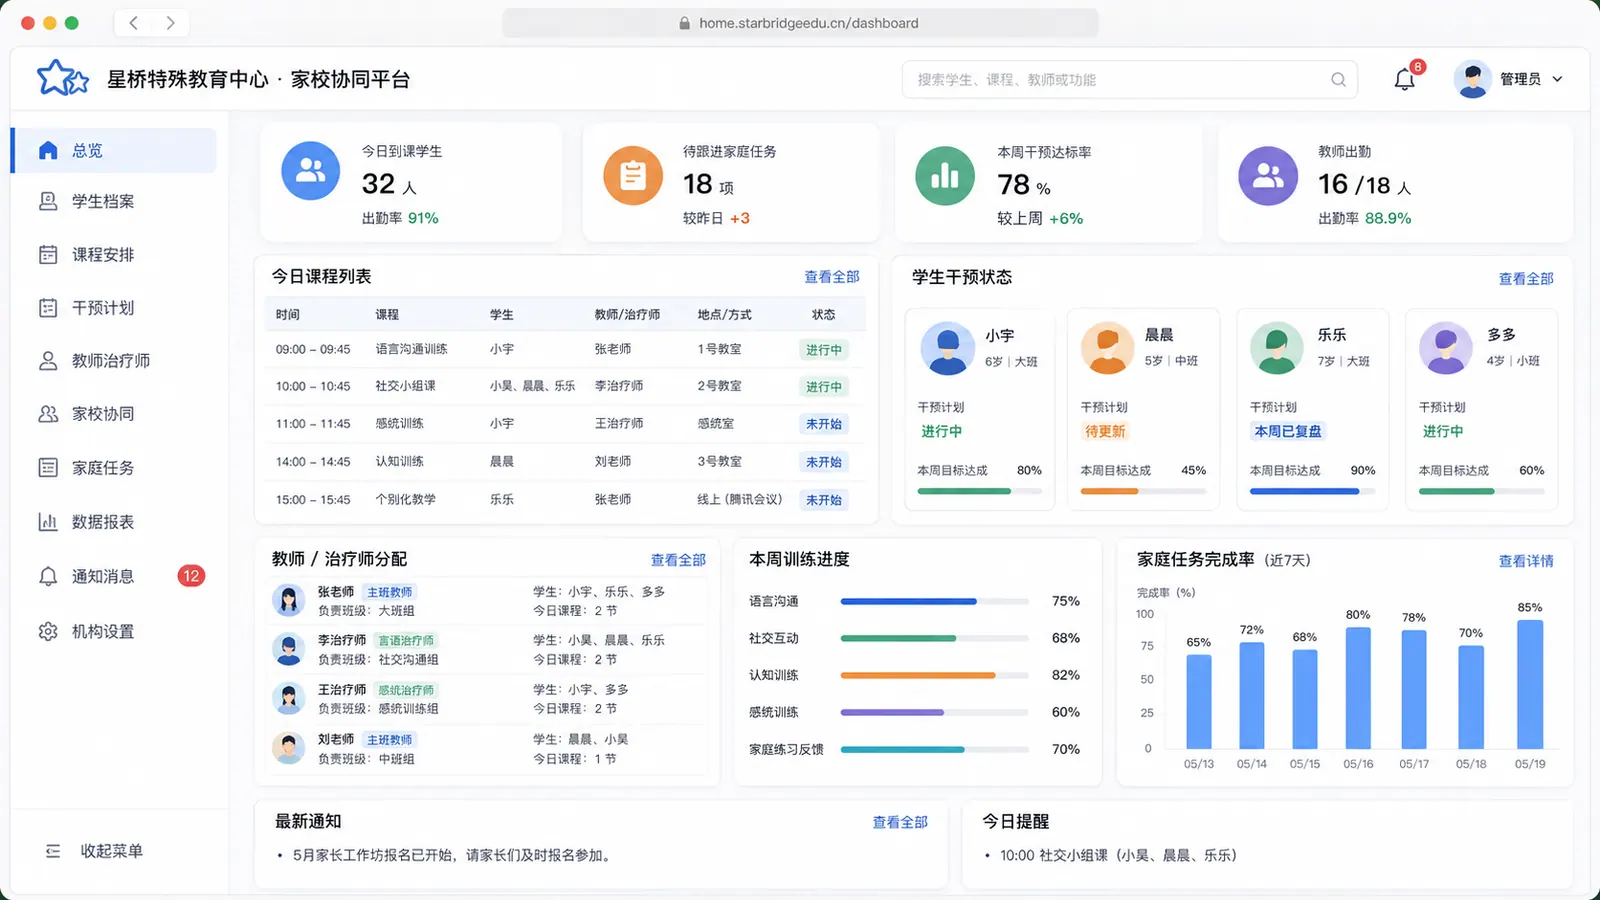Viewport: 1600px width, 900px height.
Task: Click 李治疗师's avatar in teacher list
Action: (x=289, y=649)
